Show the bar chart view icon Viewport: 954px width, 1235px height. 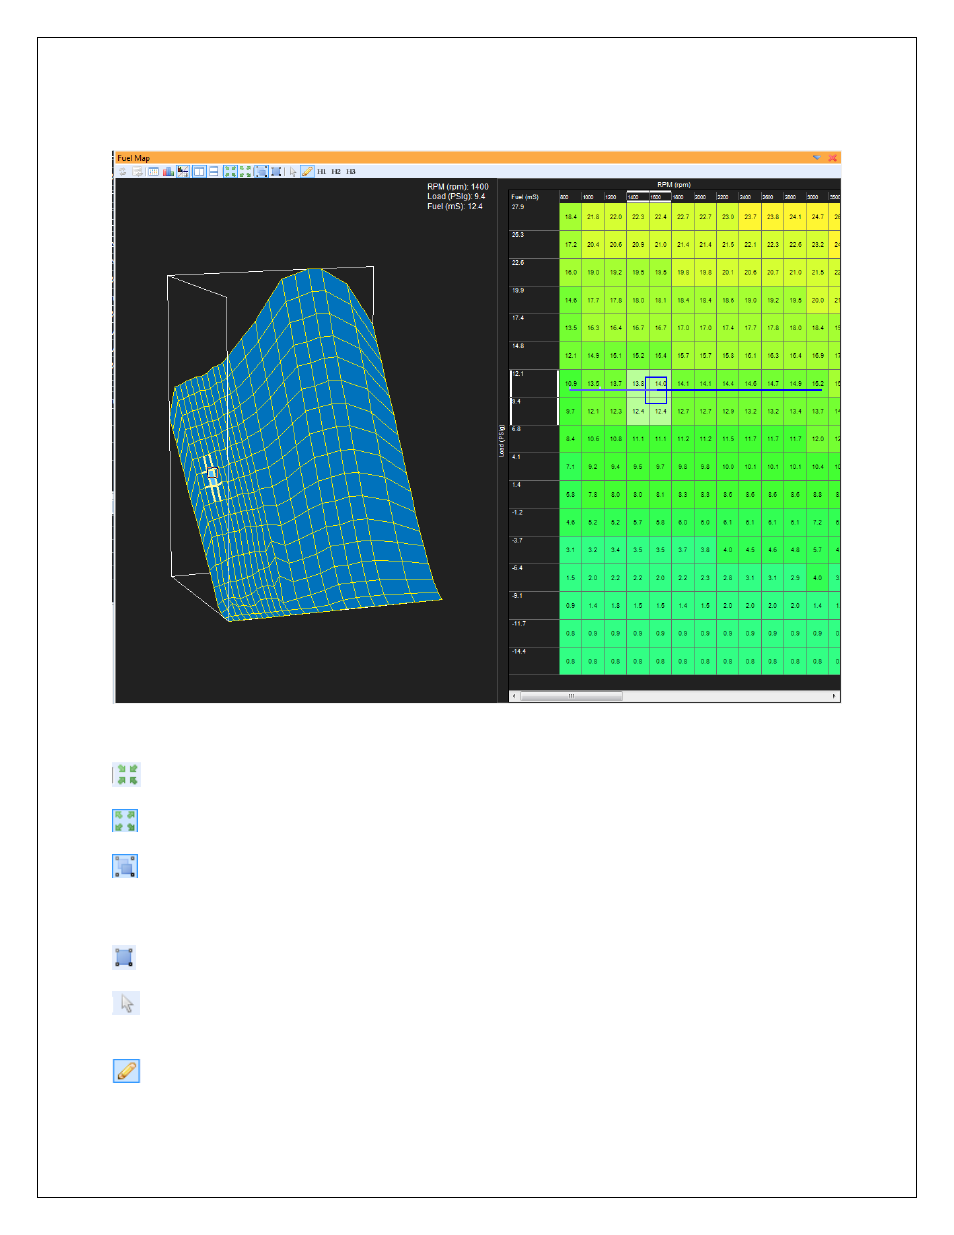[168, 172]
